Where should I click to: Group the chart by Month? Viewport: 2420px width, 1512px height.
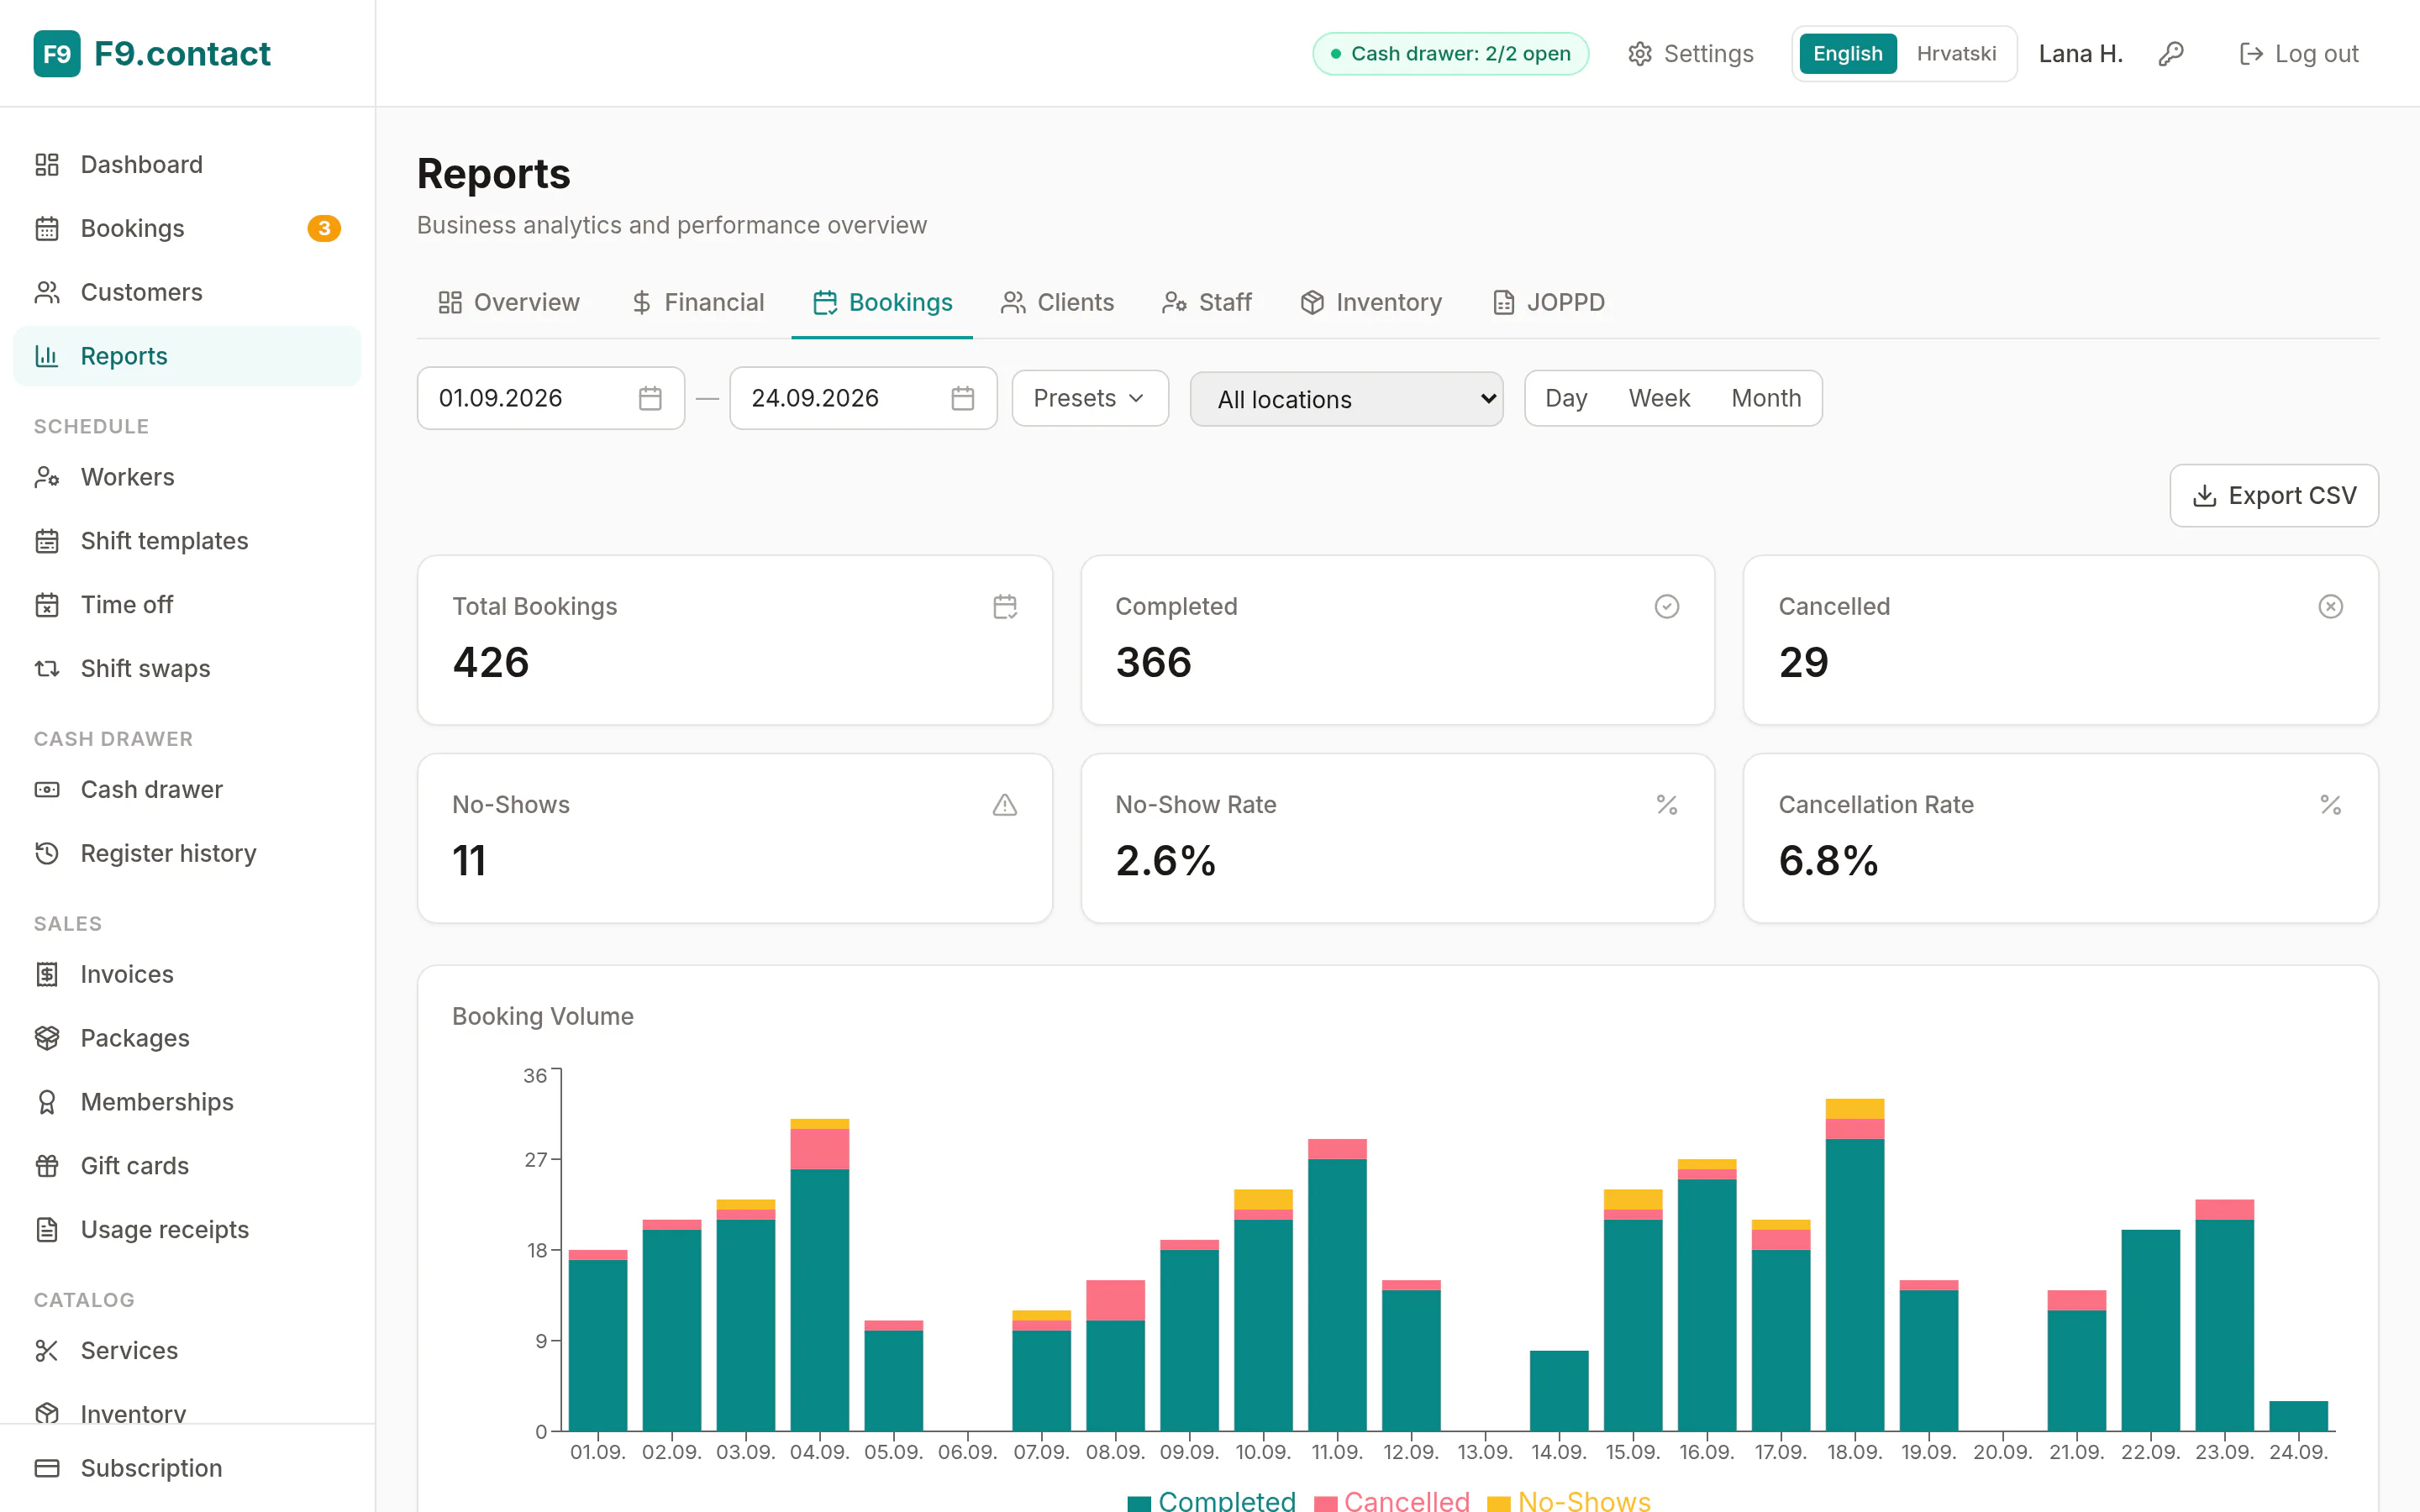pos(1766,398)
